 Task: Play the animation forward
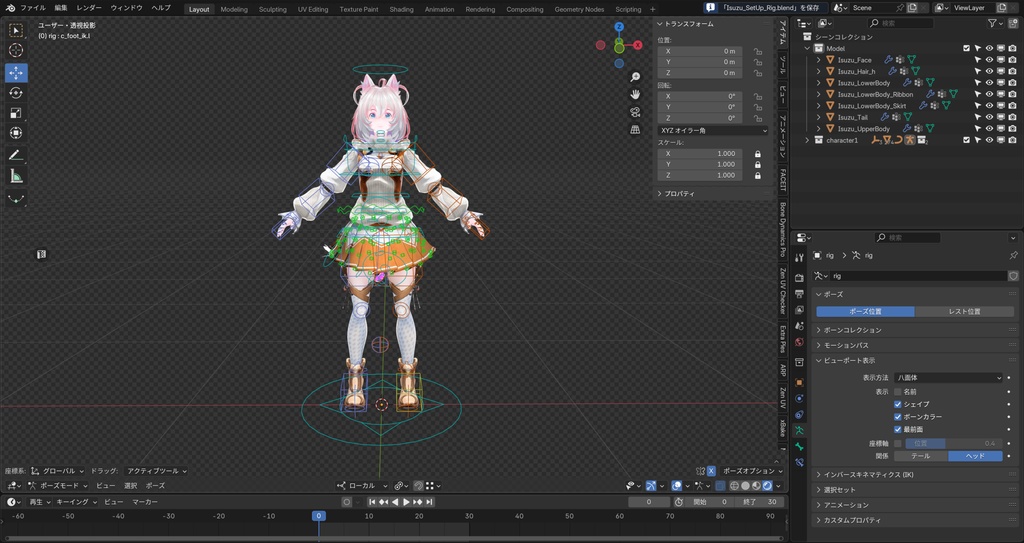406,502
